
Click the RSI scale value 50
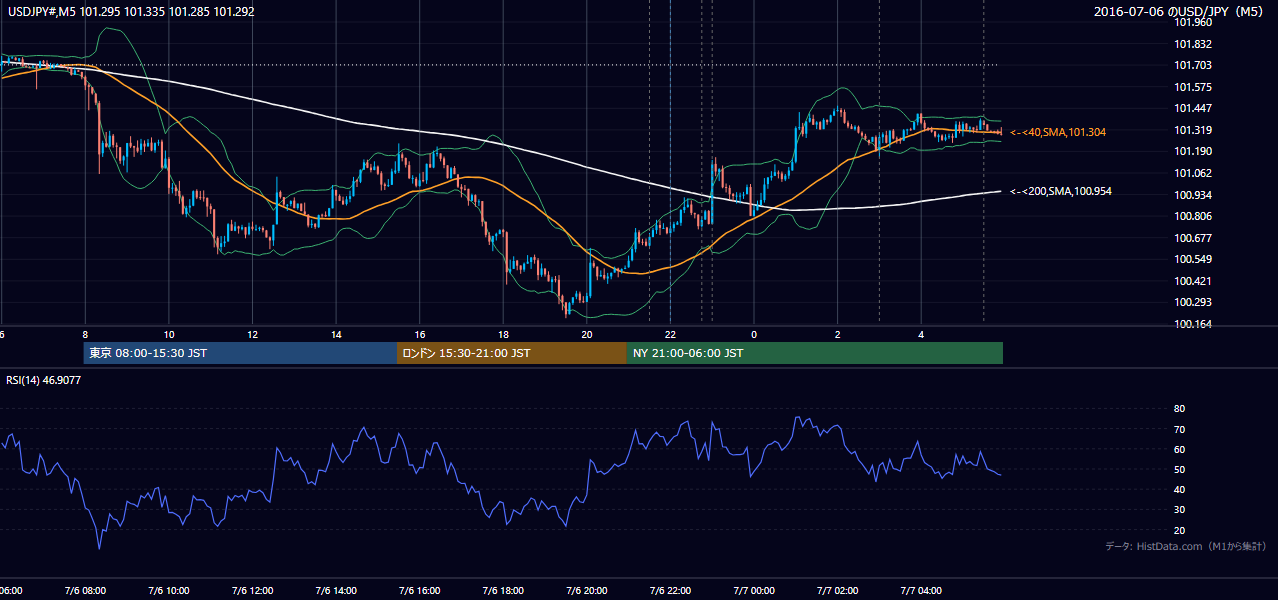tap(1179, 469)
